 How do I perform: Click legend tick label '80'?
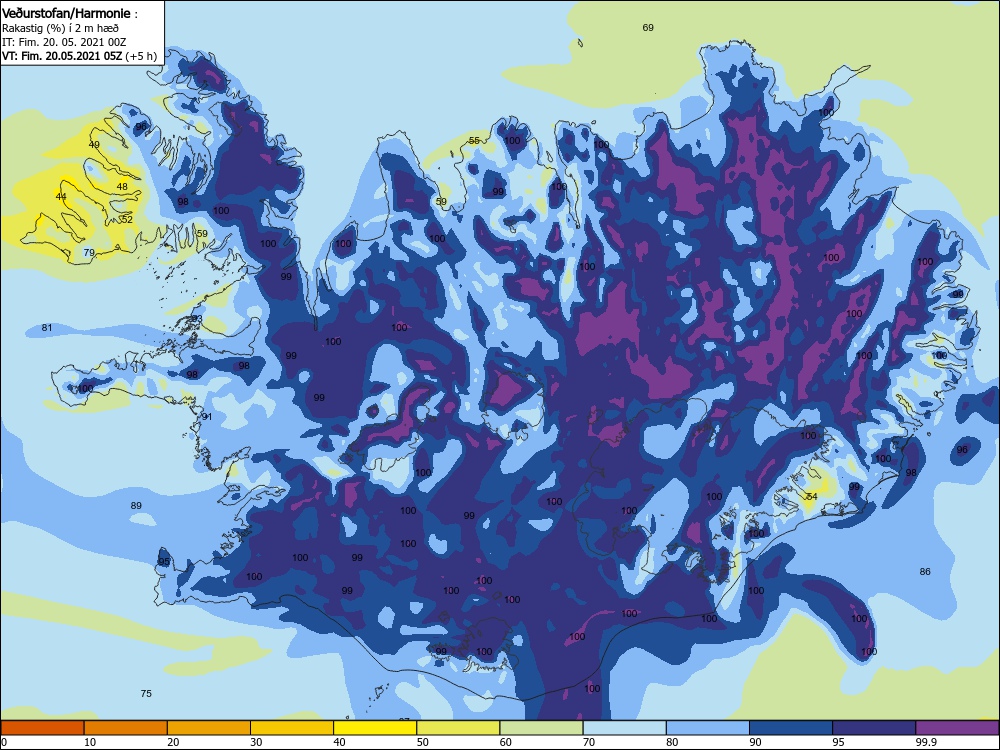(673, 742)
